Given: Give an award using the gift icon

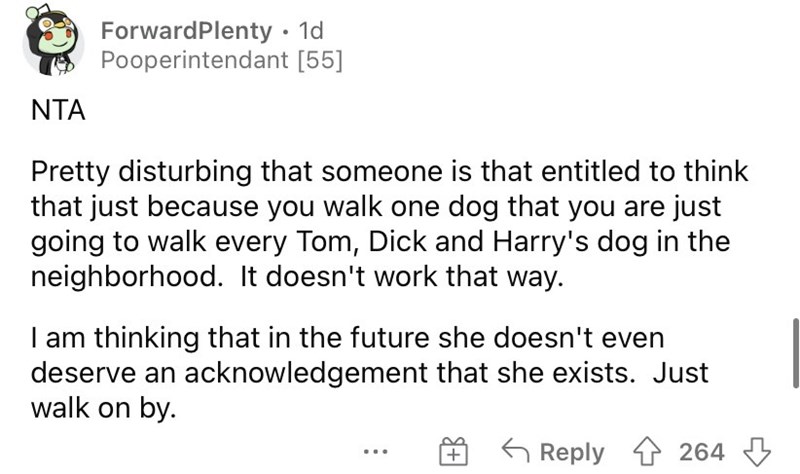Looking at the screenshot, I should [x=453, y=452].
